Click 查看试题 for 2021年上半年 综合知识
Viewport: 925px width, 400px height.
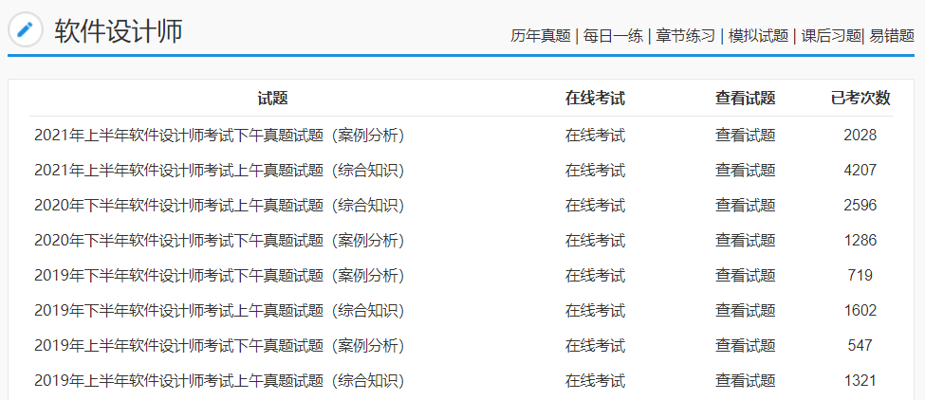point(745,171)
